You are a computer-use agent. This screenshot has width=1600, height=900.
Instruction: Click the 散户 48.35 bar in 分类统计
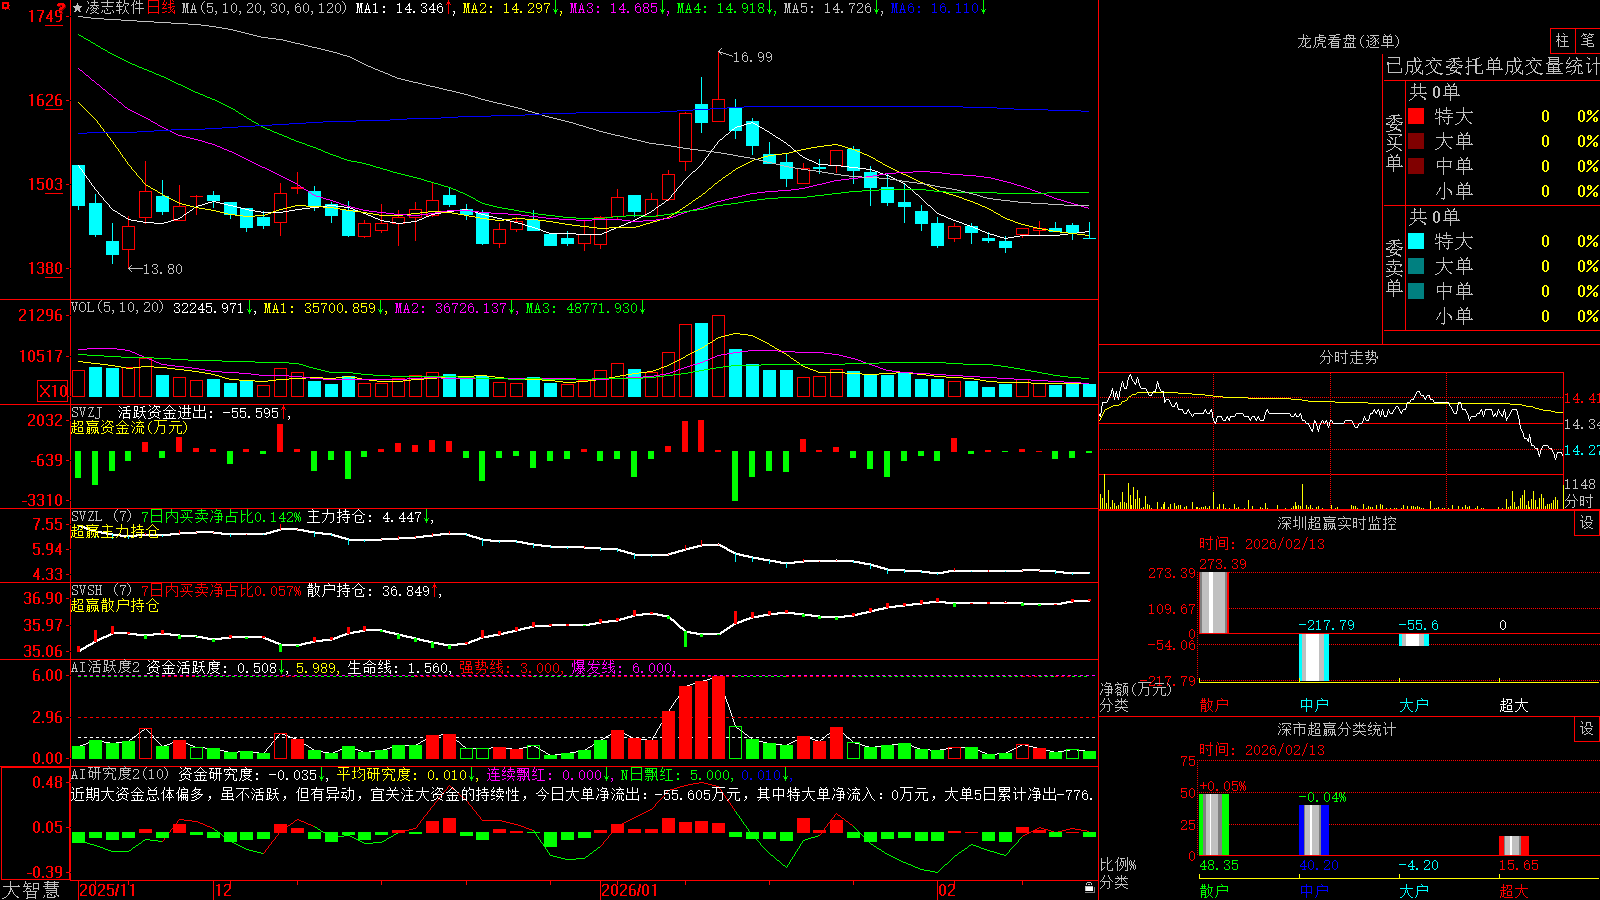(x=1214, y=824)
